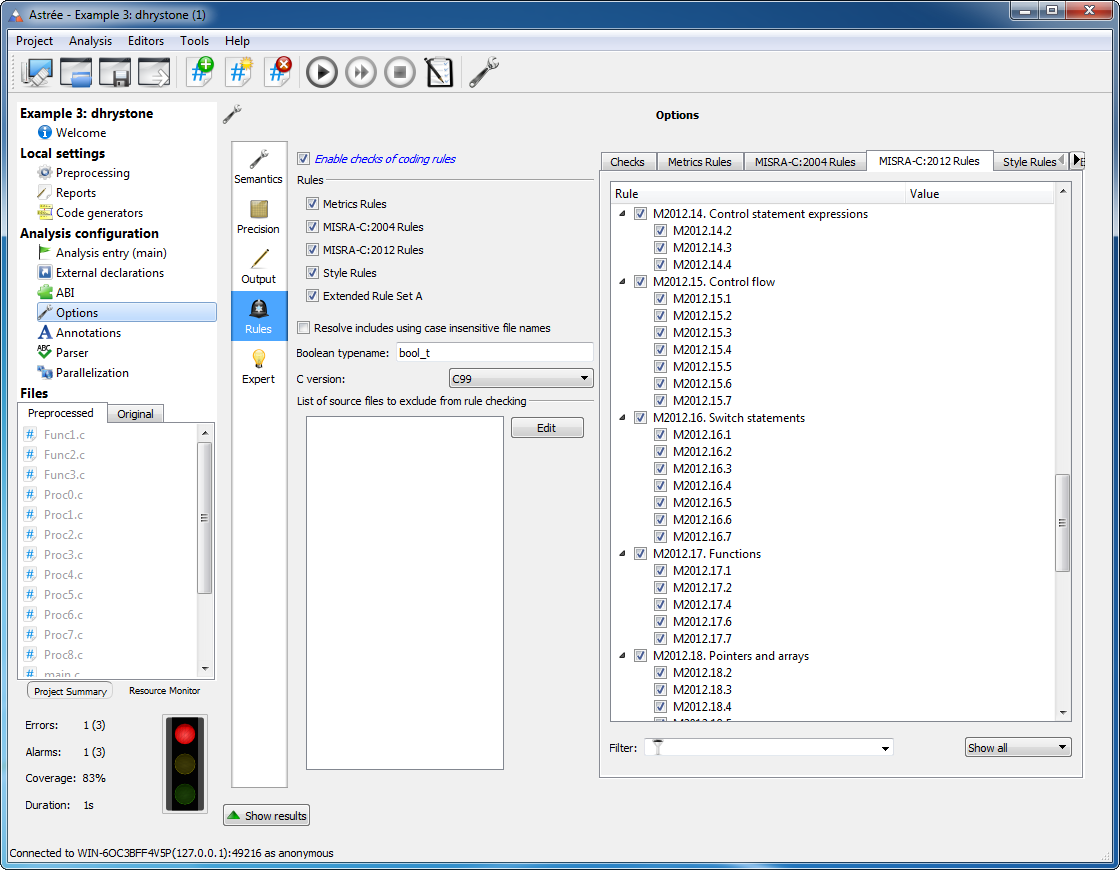Image resolution: width=1120 pixels, height=870 pixels.
Task: Uncheck rule M2012.16.4
Action: 661,486
